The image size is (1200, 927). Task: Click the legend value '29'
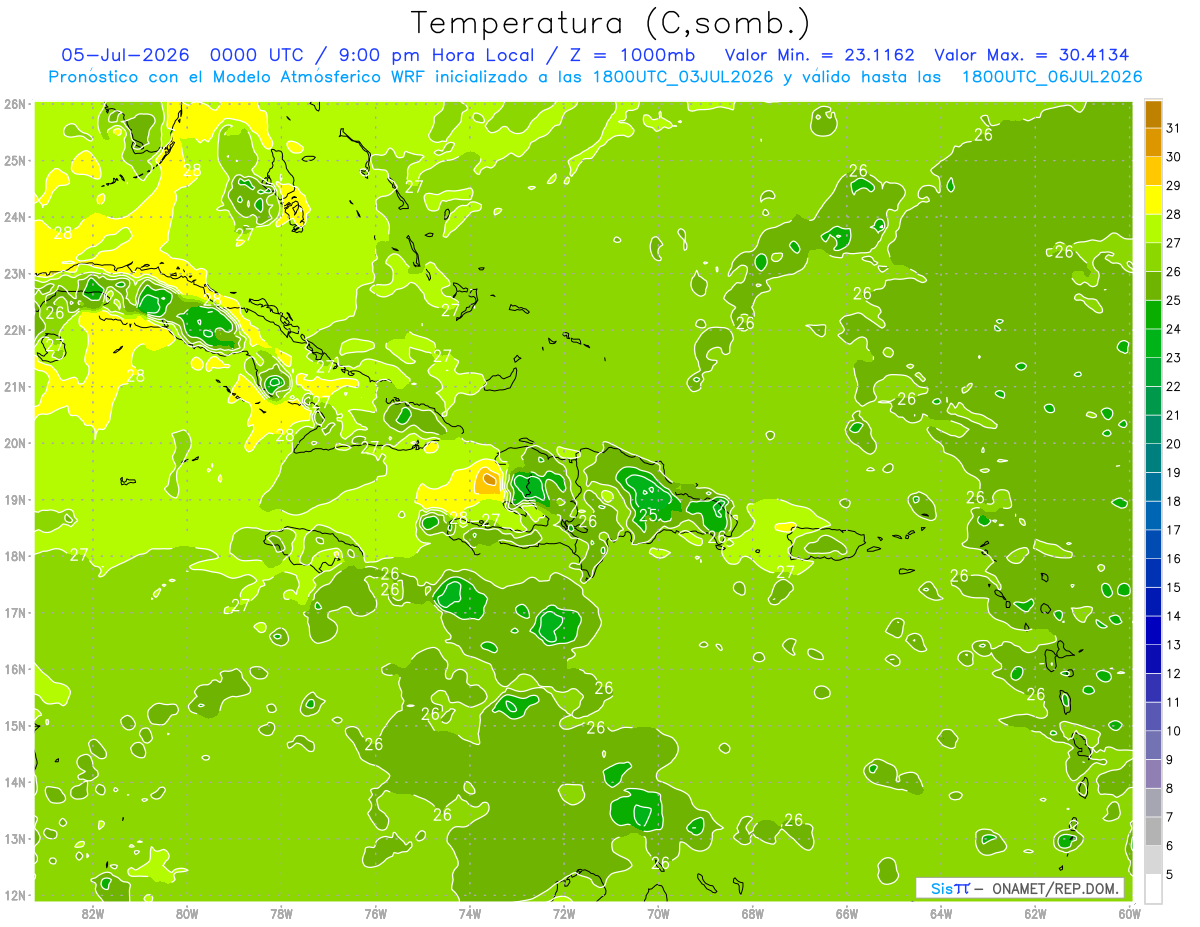[1174, 186]
